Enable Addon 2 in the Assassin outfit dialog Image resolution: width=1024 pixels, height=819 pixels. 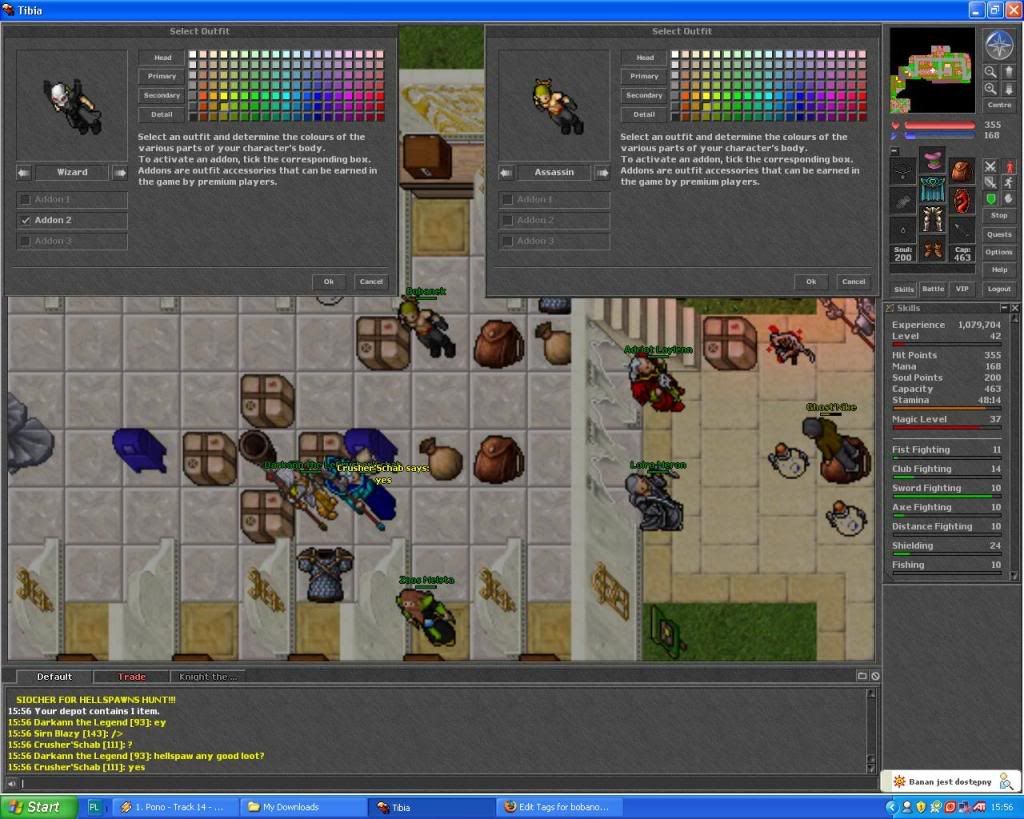507,220
